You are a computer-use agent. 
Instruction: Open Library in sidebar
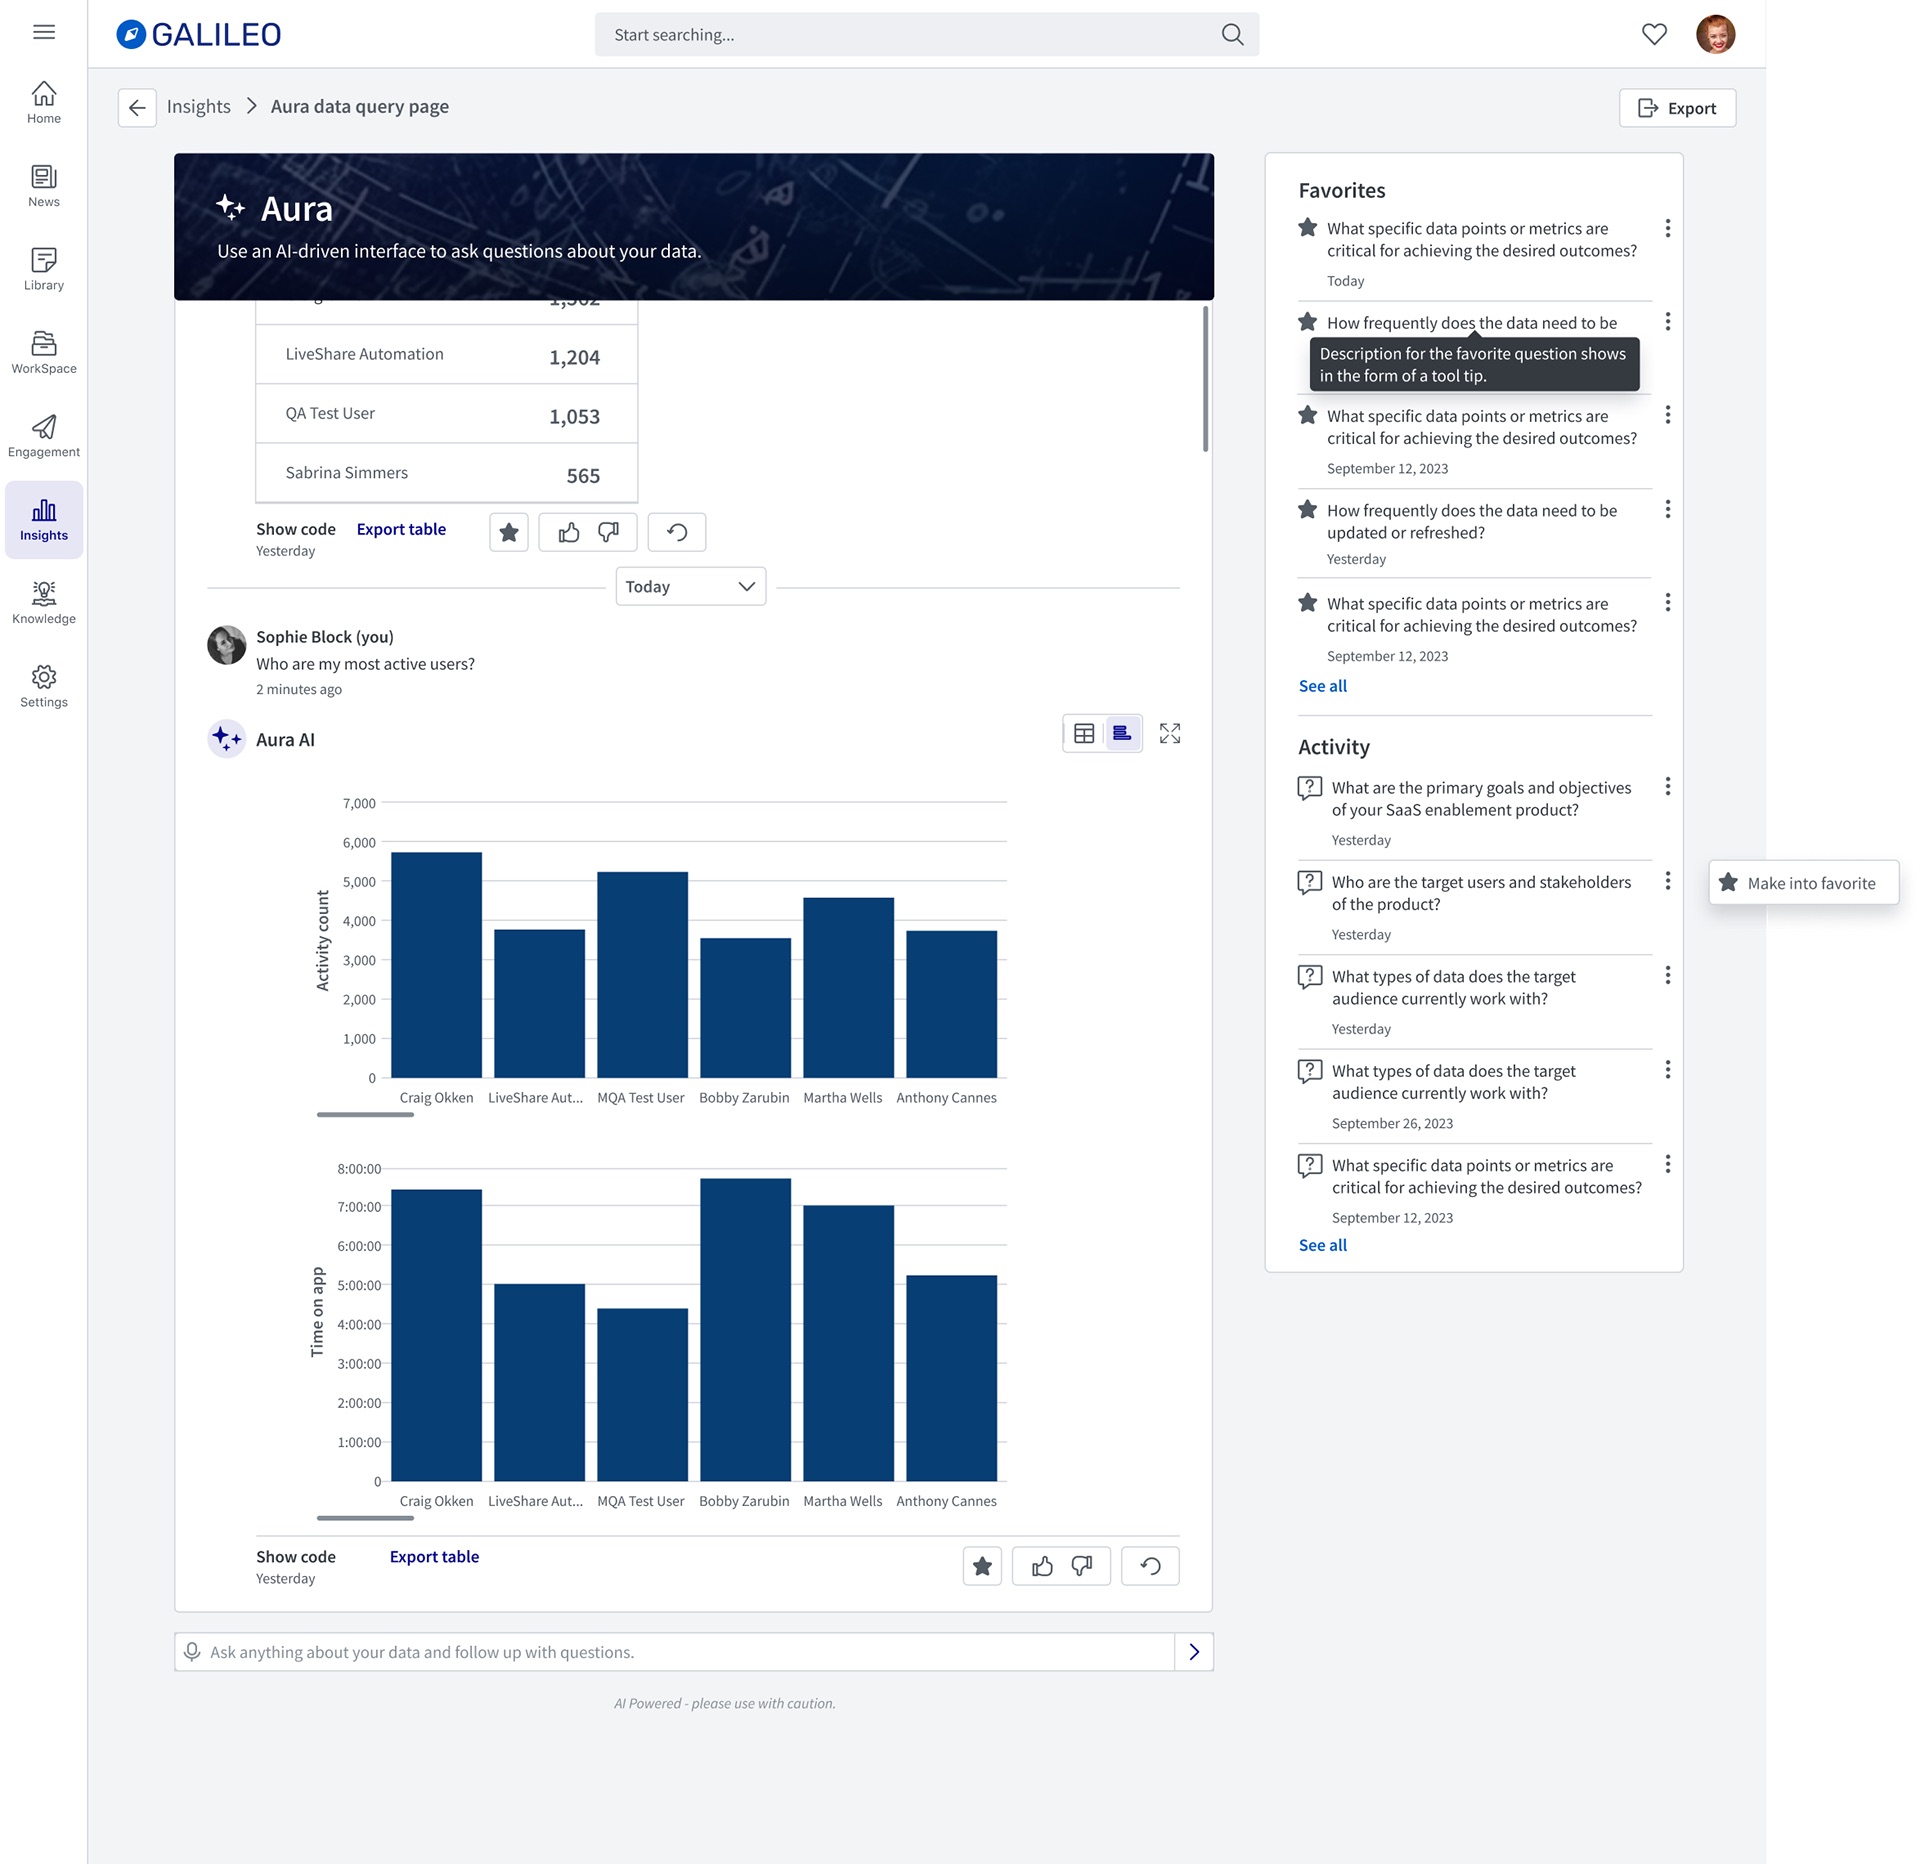coord(44,270)
